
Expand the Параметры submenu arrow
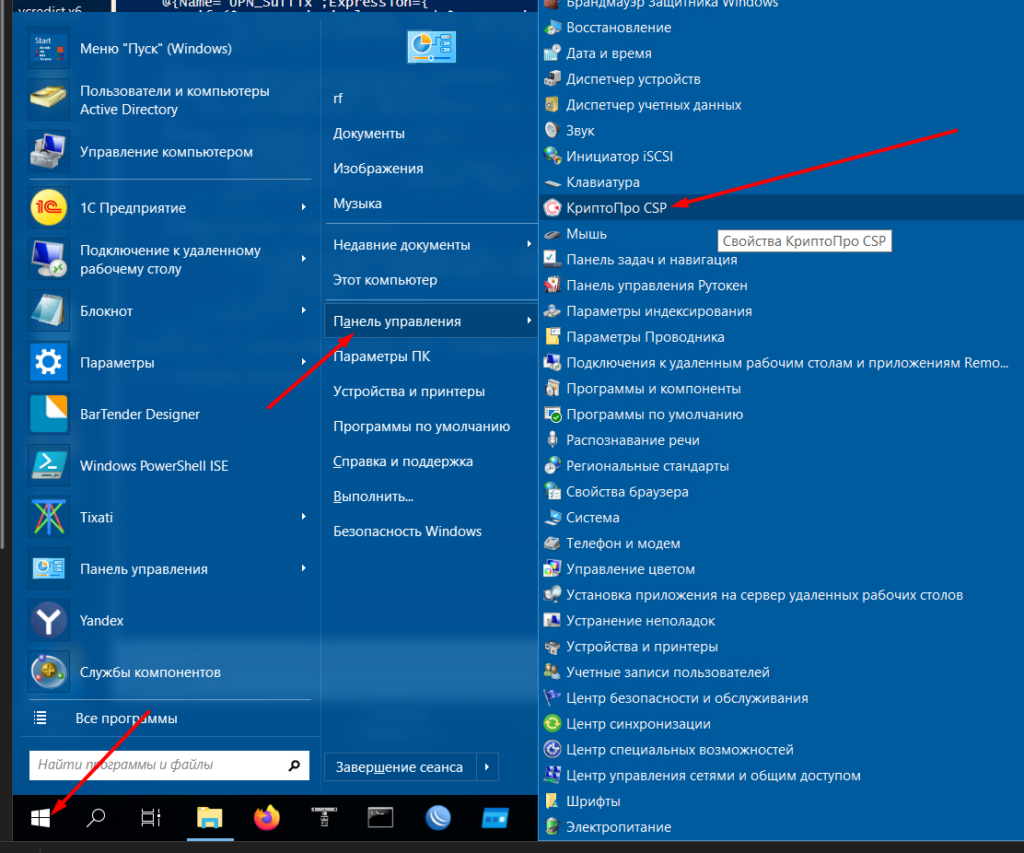tap(303, 362)
